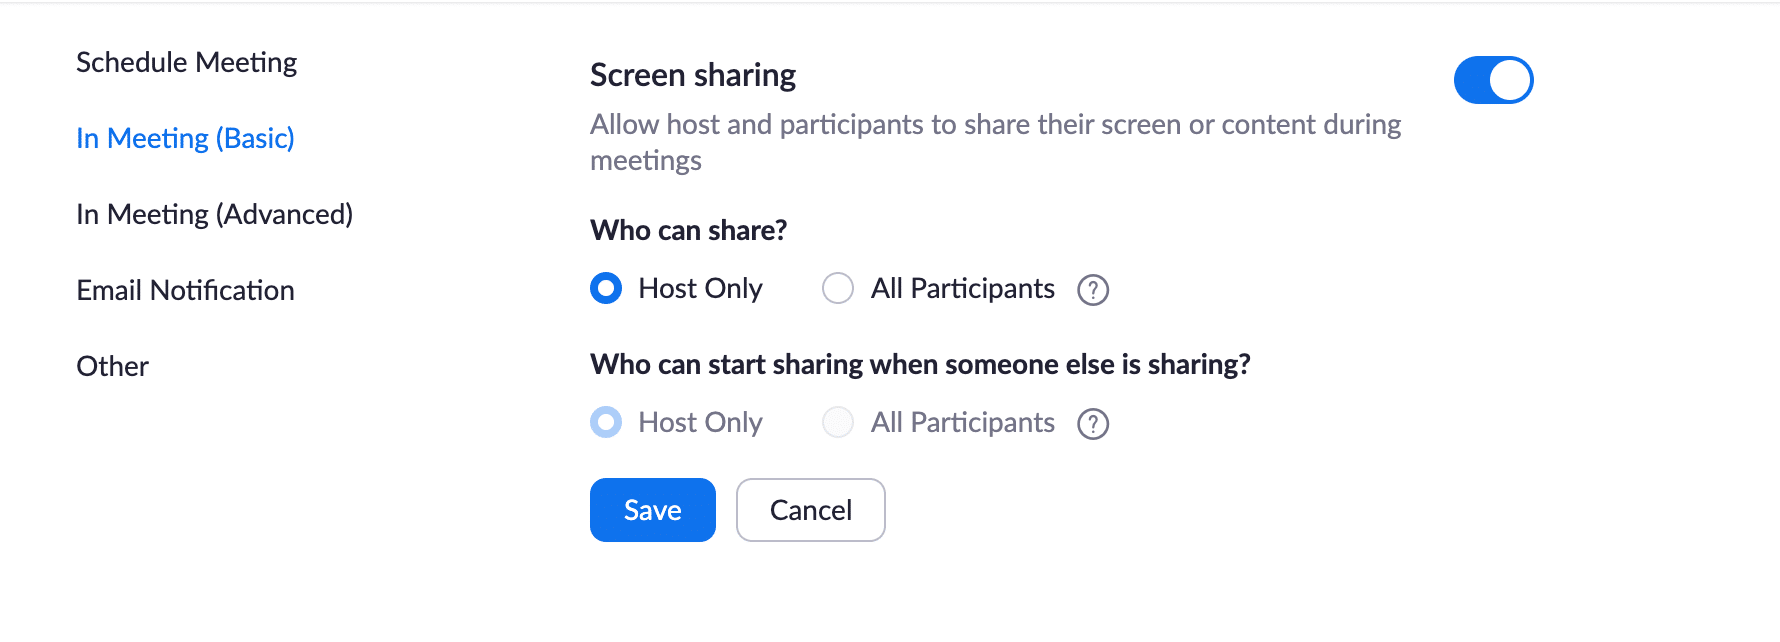Open Email Notification settings

click(186, 290)
